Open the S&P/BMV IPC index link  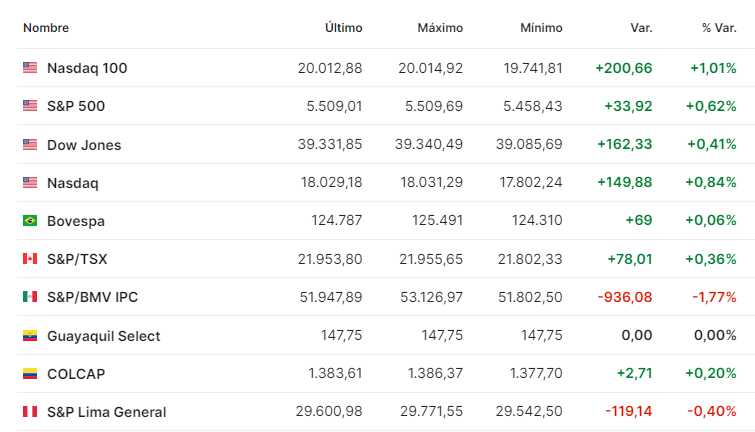coord(92,297)
